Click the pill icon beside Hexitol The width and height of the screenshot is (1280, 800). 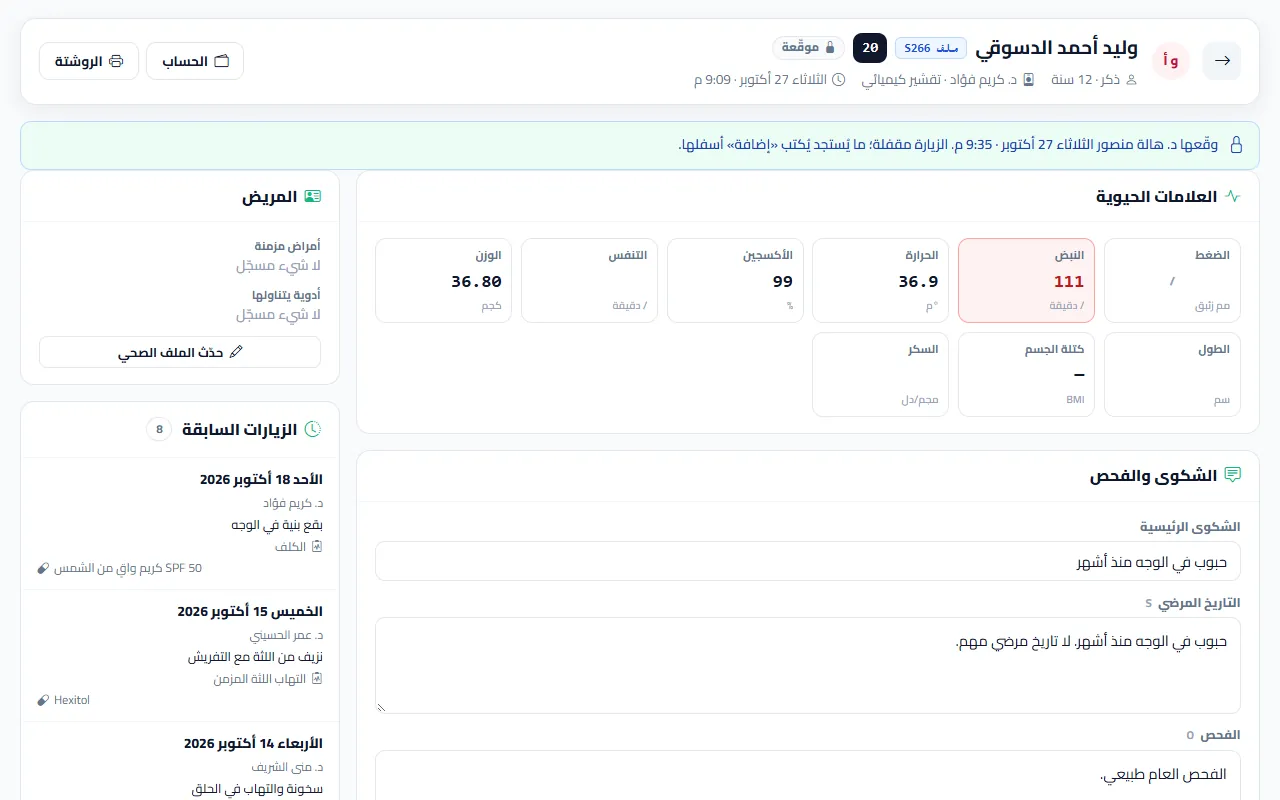tap(42, 700)
